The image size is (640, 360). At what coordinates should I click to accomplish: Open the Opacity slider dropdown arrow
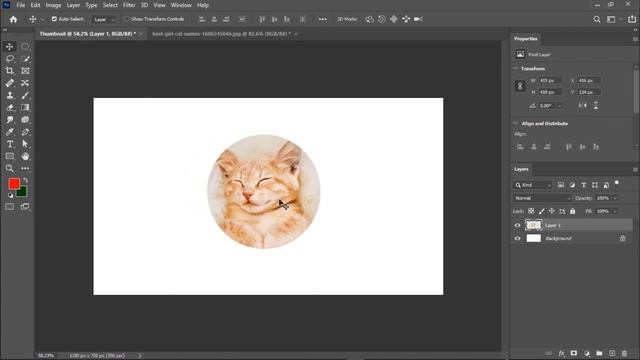(615, 198)
